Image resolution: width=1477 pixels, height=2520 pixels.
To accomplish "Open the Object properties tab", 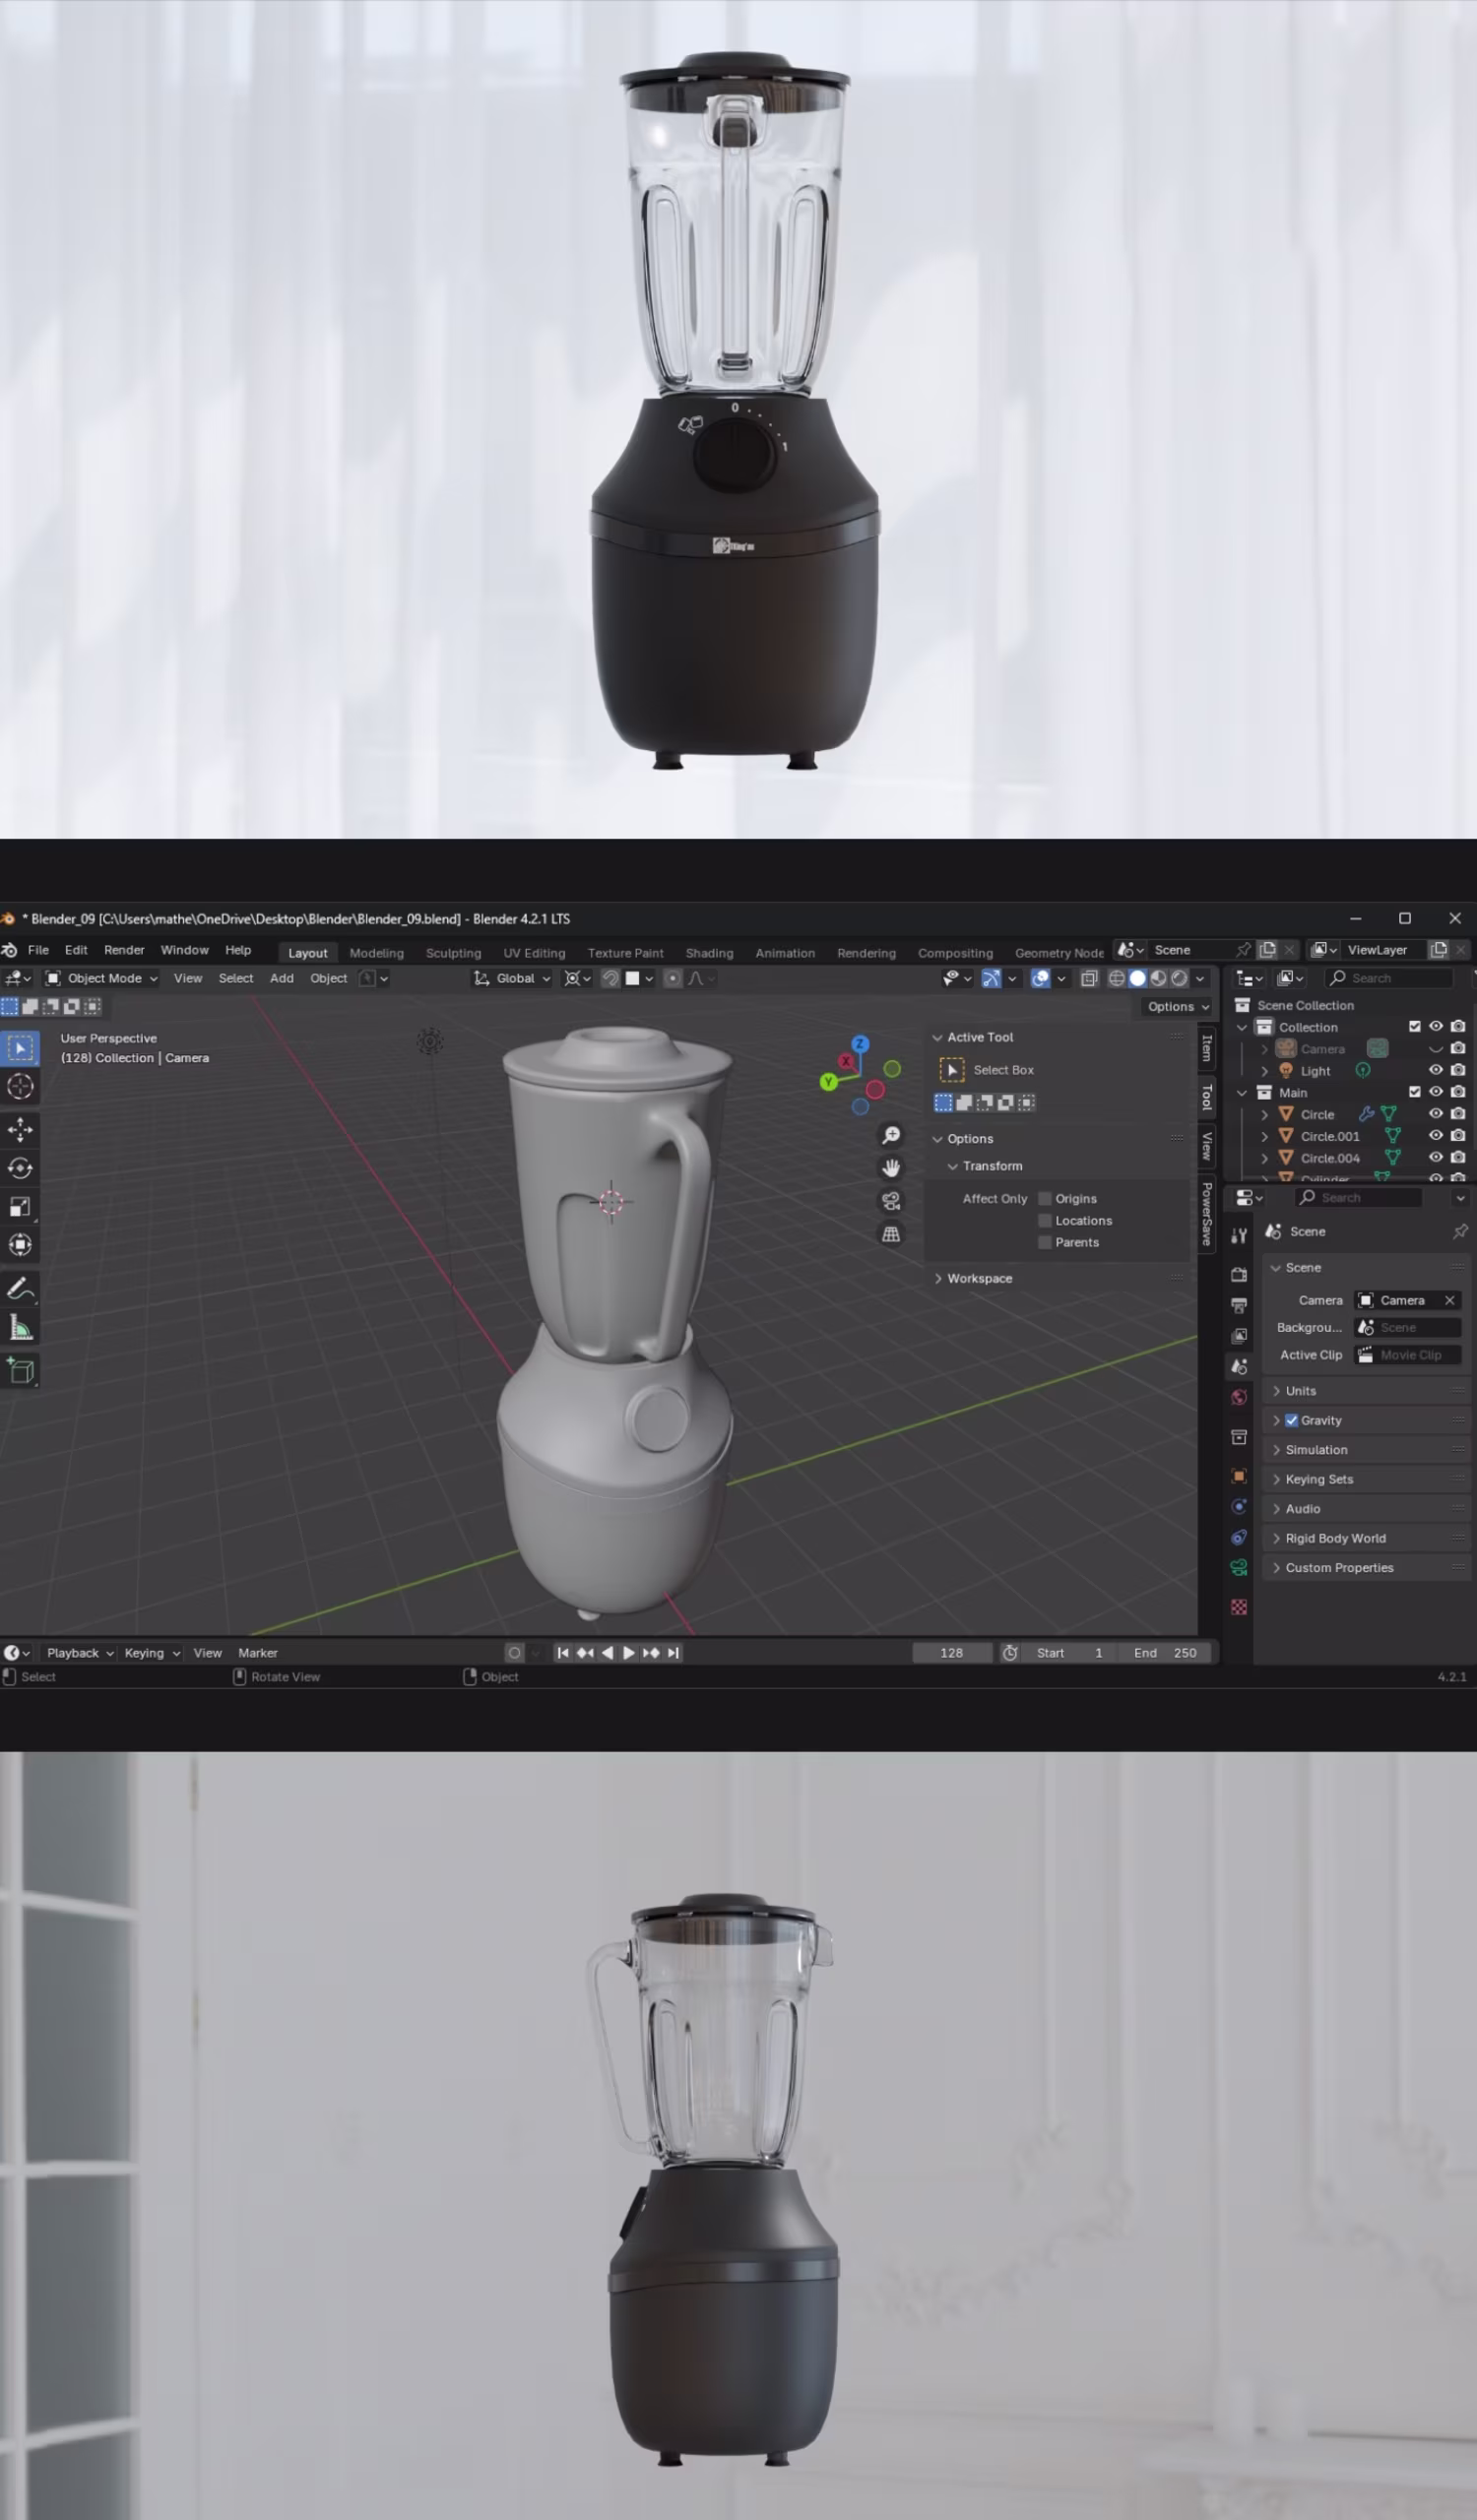I will point(1239,1476).
